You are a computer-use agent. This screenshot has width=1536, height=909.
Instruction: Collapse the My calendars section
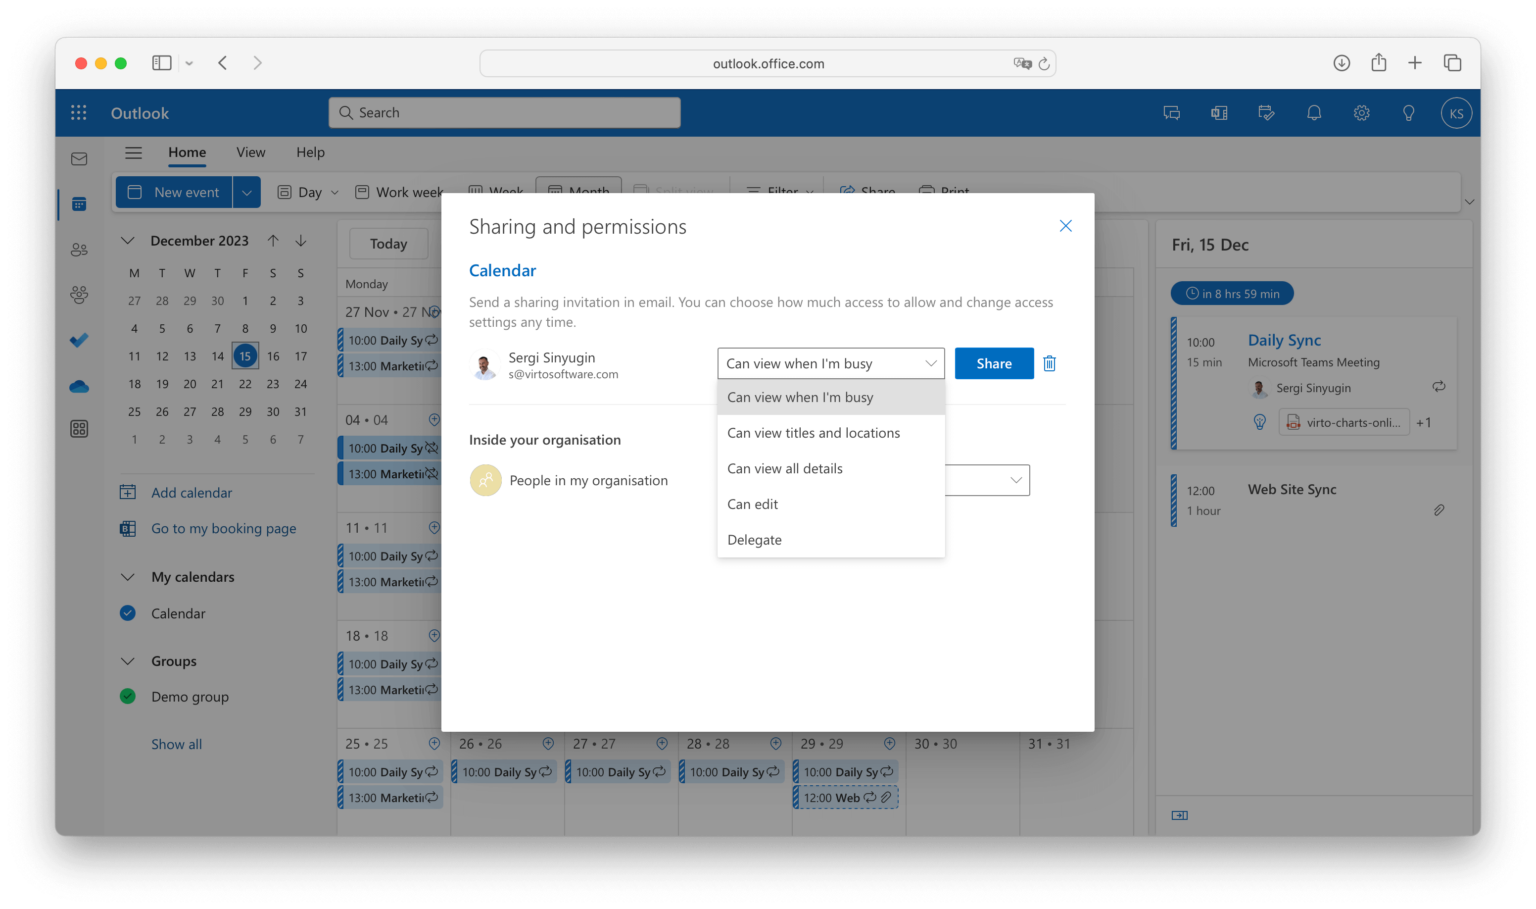tap(127, 577)
